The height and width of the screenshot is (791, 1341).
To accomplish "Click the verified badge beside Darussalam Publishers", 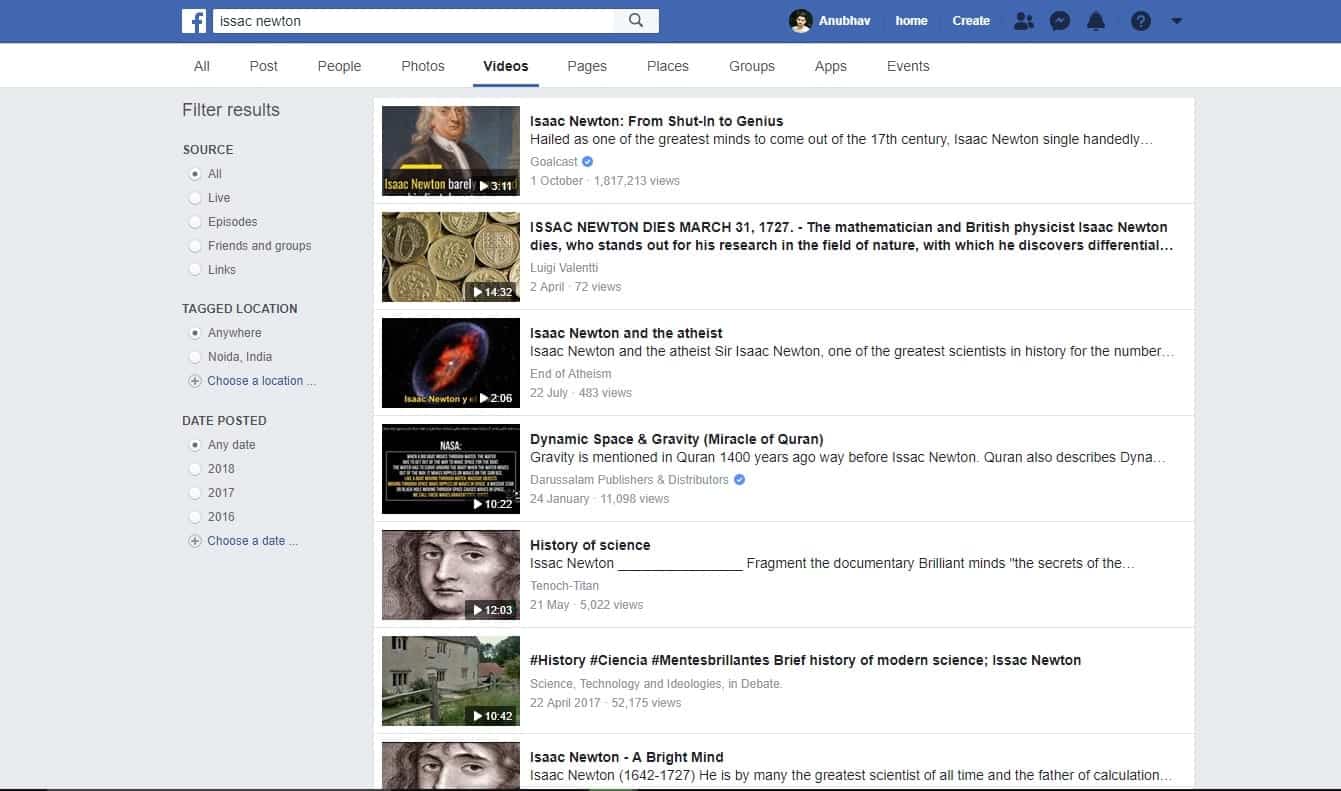I will click(738, 479).
